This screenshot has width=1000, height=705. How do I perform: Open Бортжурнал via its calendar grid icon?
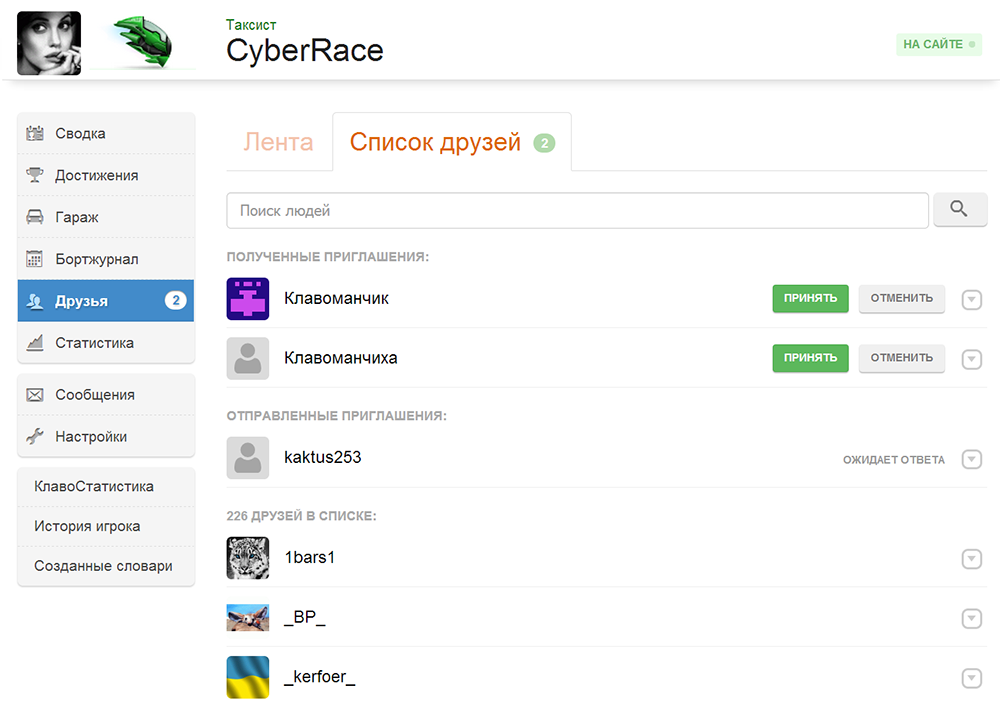coord(35,260)
